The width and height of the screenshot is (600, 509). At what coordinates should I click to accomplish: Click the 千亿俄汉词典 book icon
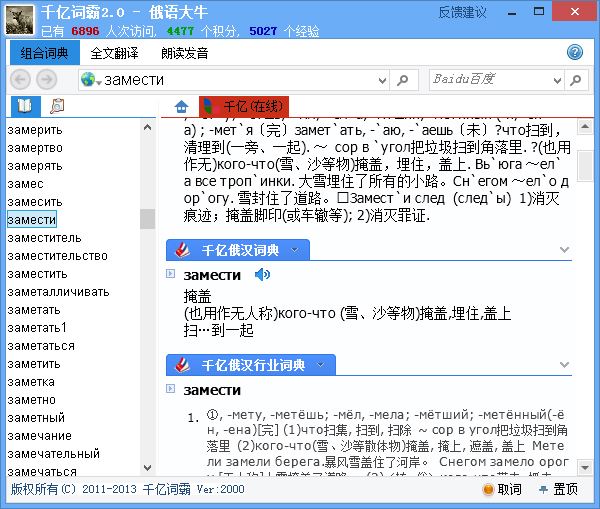pos(183,250)
